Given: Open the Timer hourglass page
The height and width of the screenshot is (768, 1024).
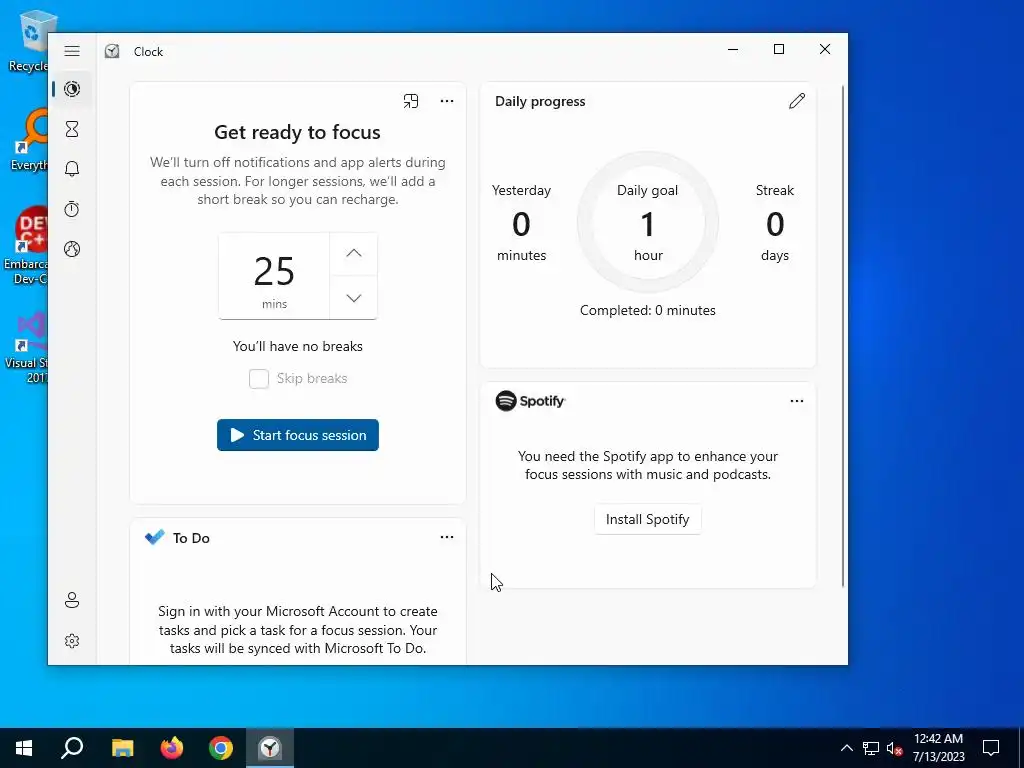Looking at the screenshot, I should tap(72, 129).
